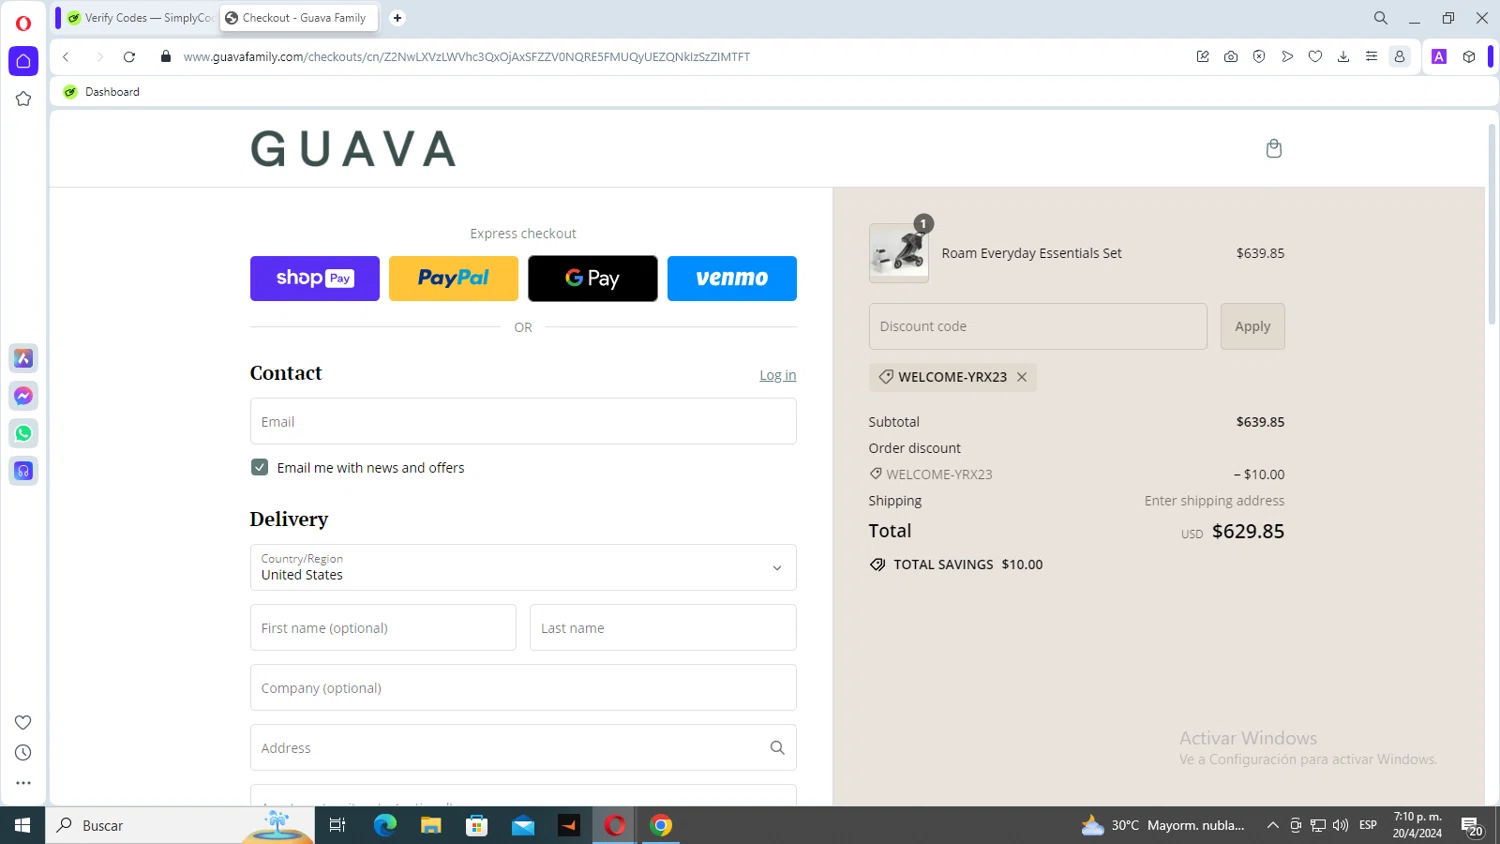Open the bookmarks star in the sidebar
This screenshot has height=844, width=1500.
[x=23, y=99]
